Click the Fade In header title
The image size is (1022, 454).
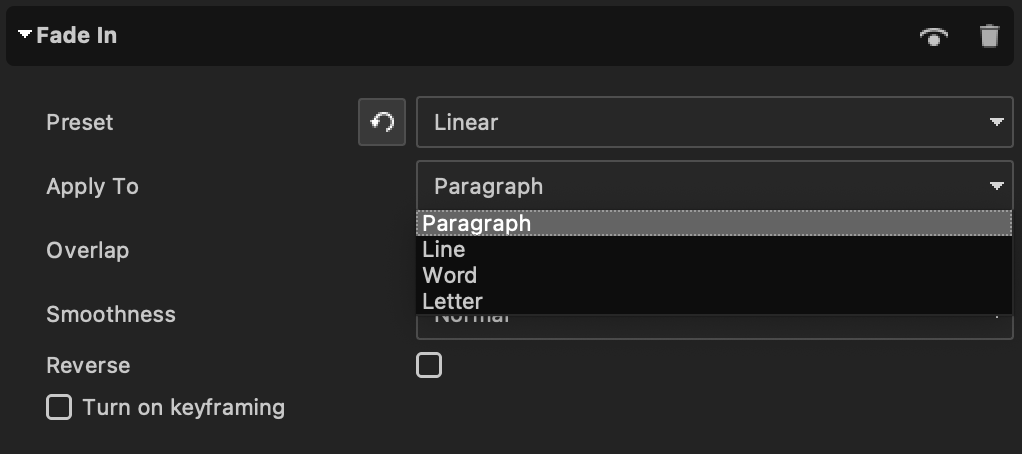coord(76,35)
